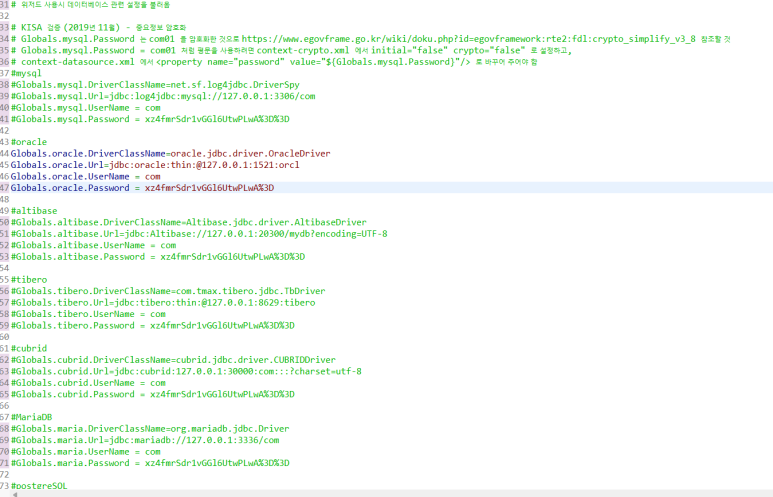Click the #Globals.tibero.Password line
The width and height of the screenshot is (773, 497).
tap(153, 325)
